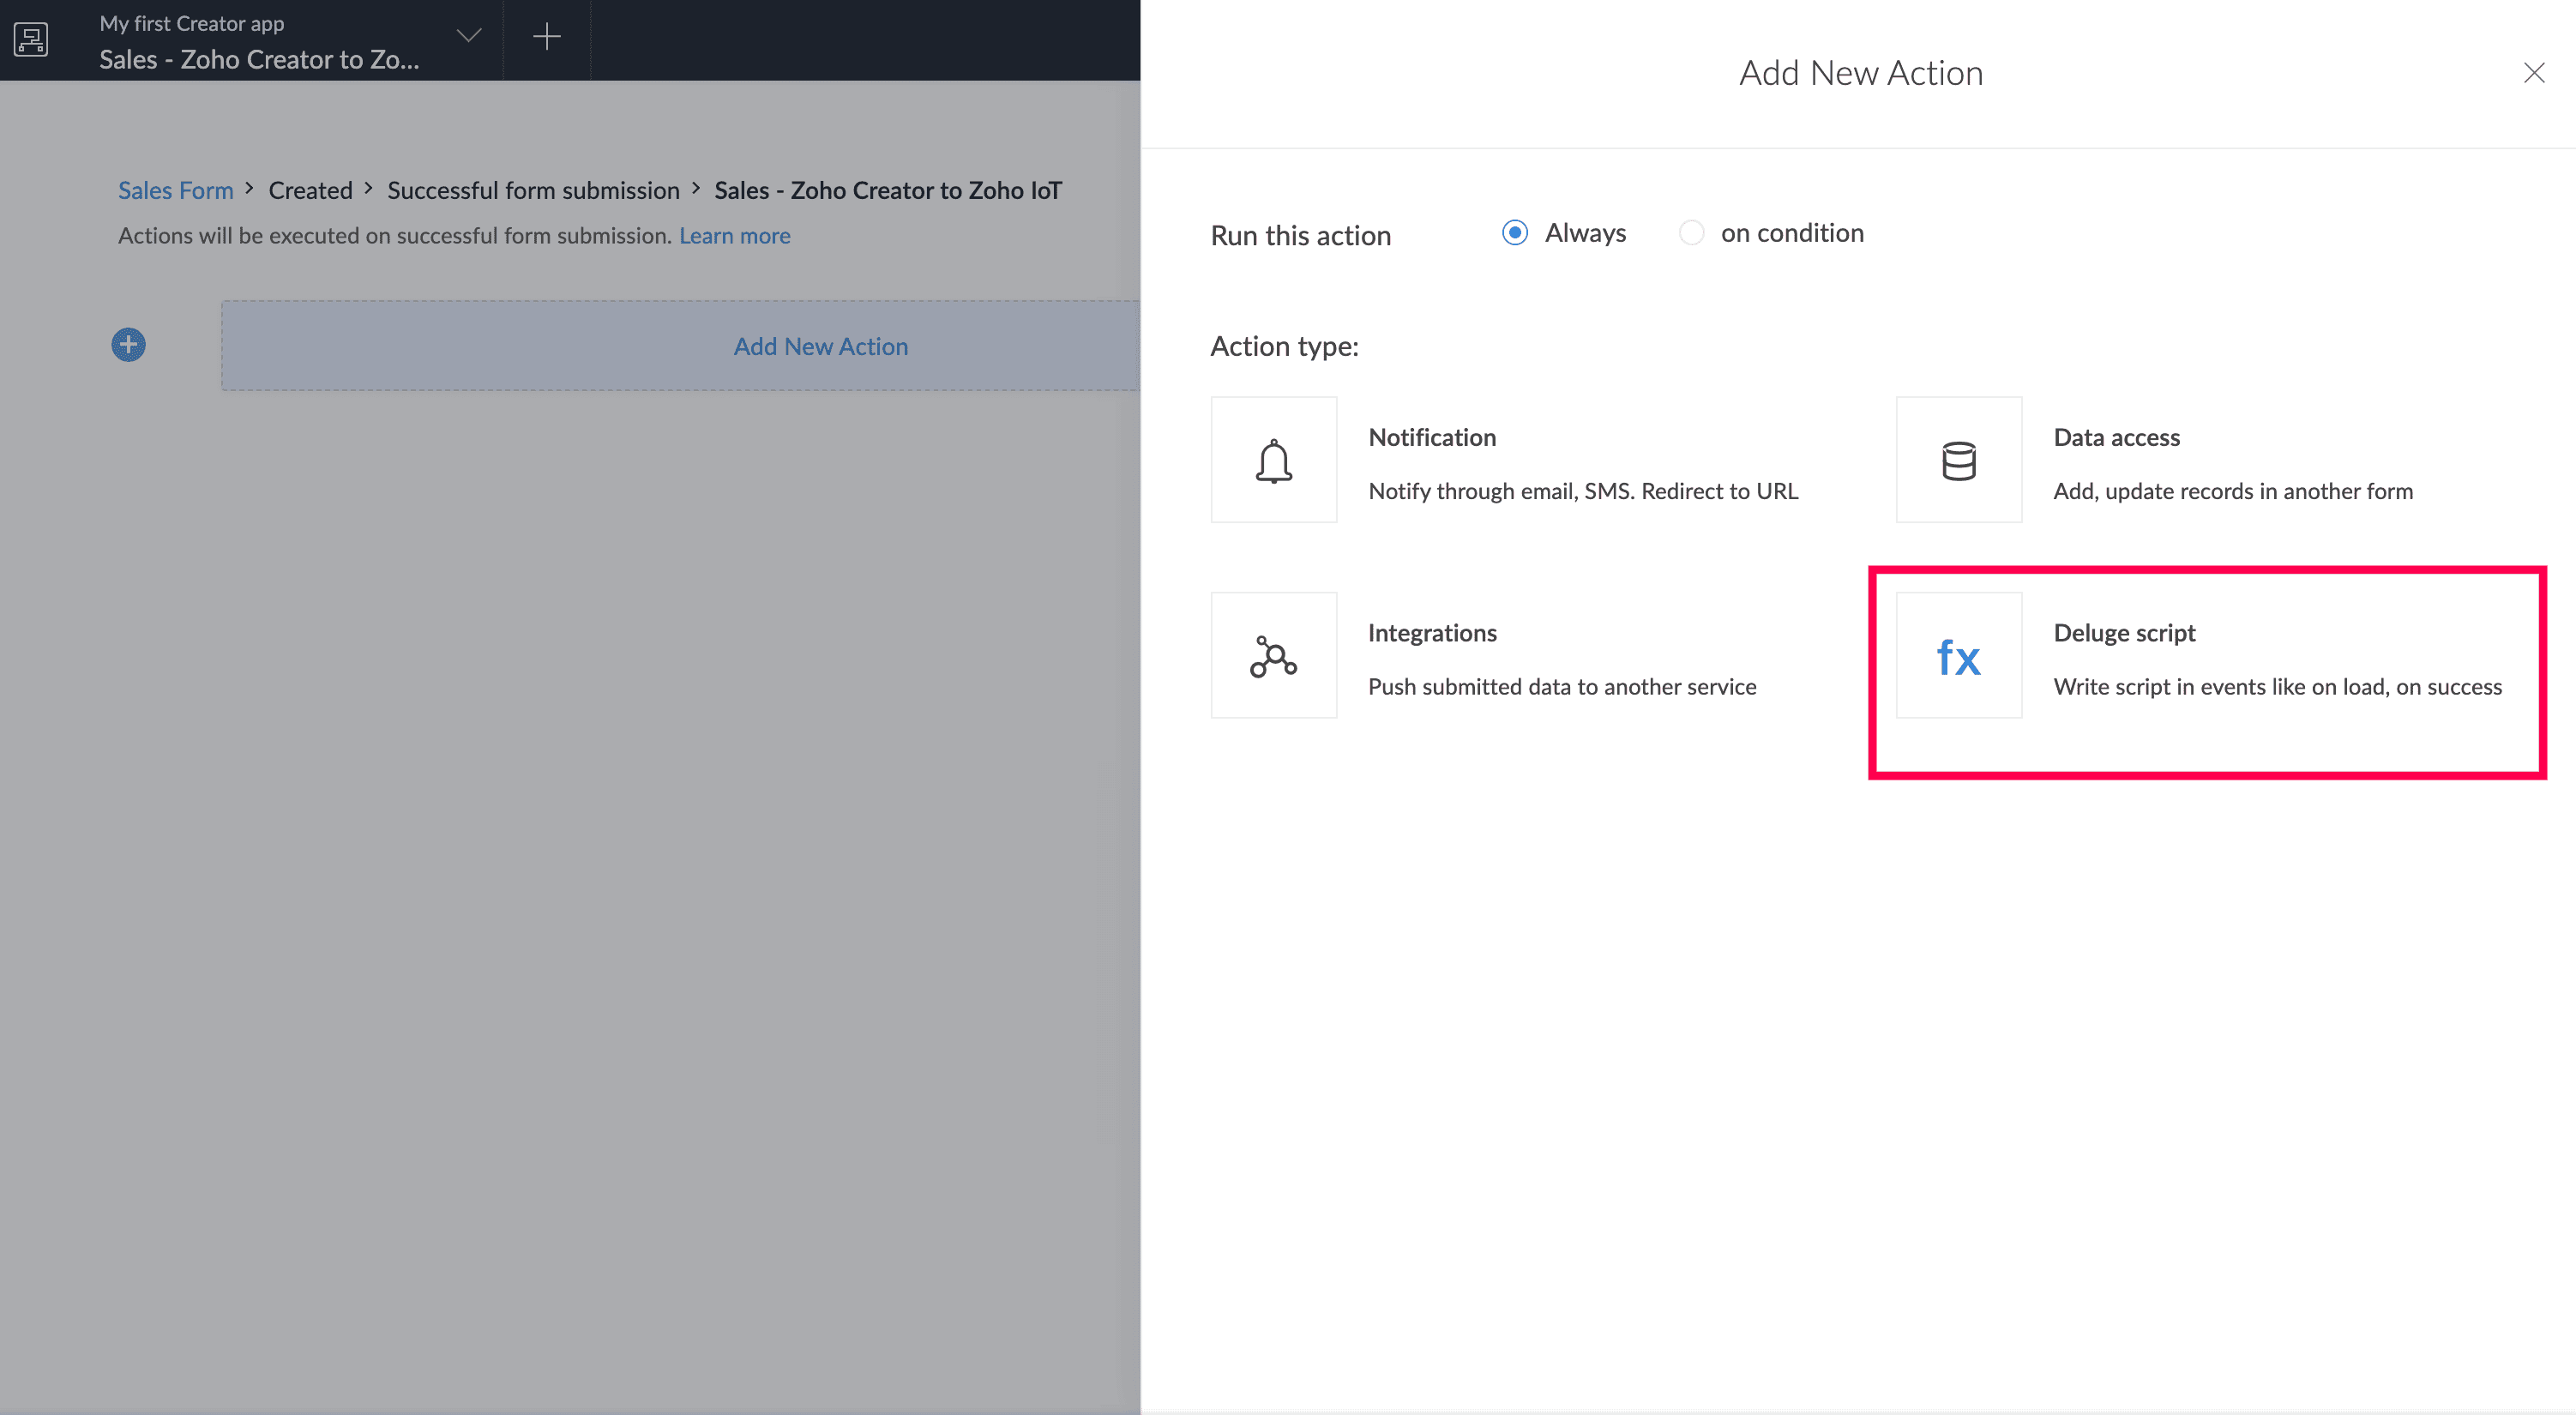Click Successful form submission breadcrumb
The height and width of the screenshot is (1415, 2576).
pos(533,190)
